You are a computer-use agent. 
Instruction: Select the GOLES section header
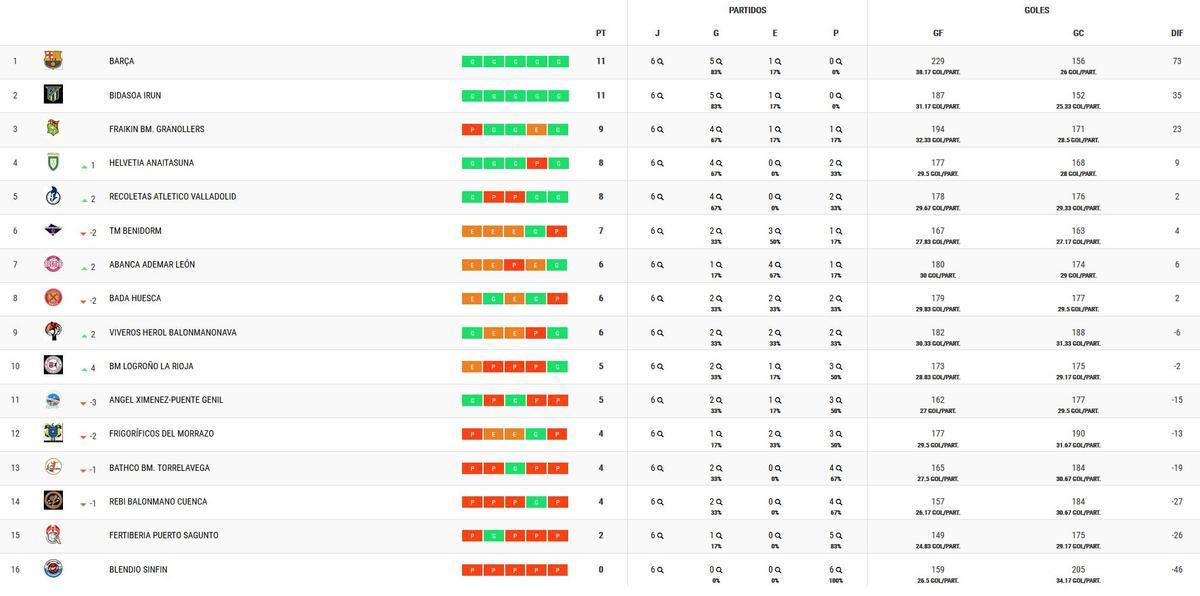click(x=1036, y=10)
